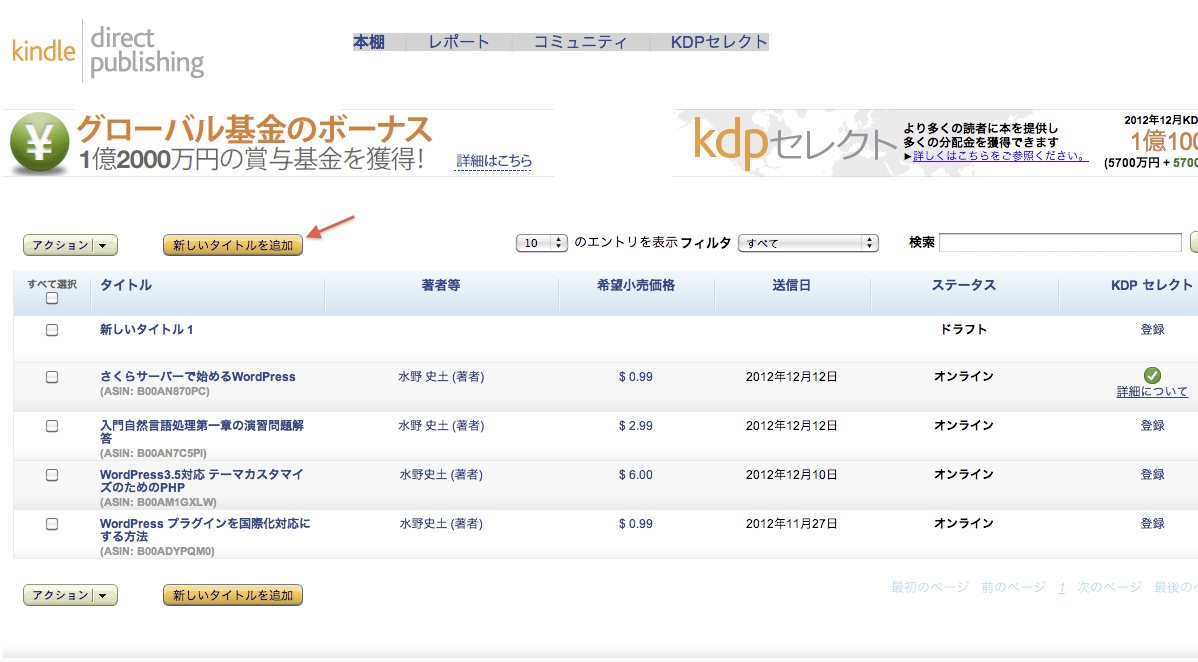Sort by the ステータス column header
Image resolution: width=1198 pixels, height=662 pixels.
(963, 285)
